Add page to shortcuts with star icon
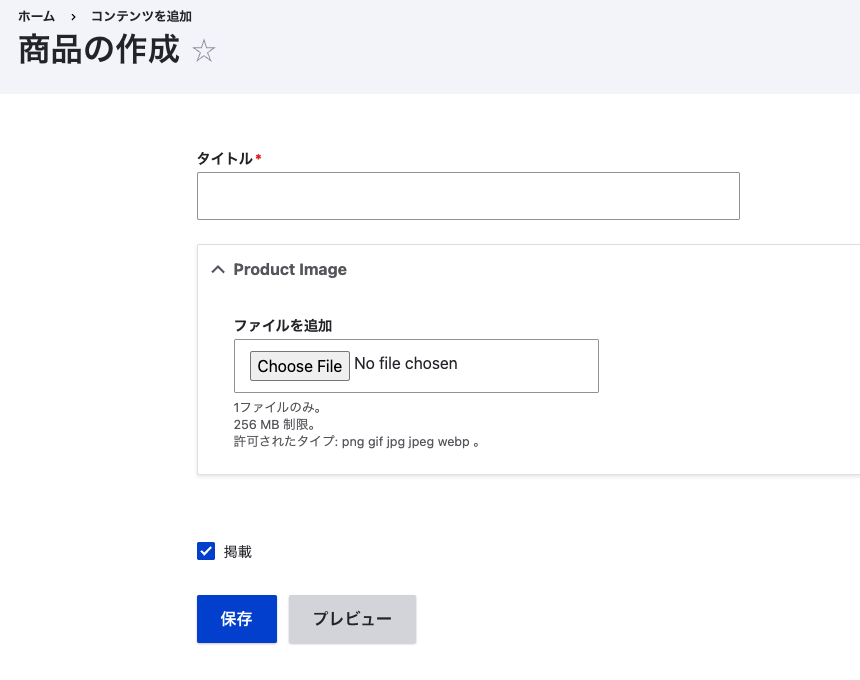The height and width of the screenshot is (680, 860). point(204,50)
